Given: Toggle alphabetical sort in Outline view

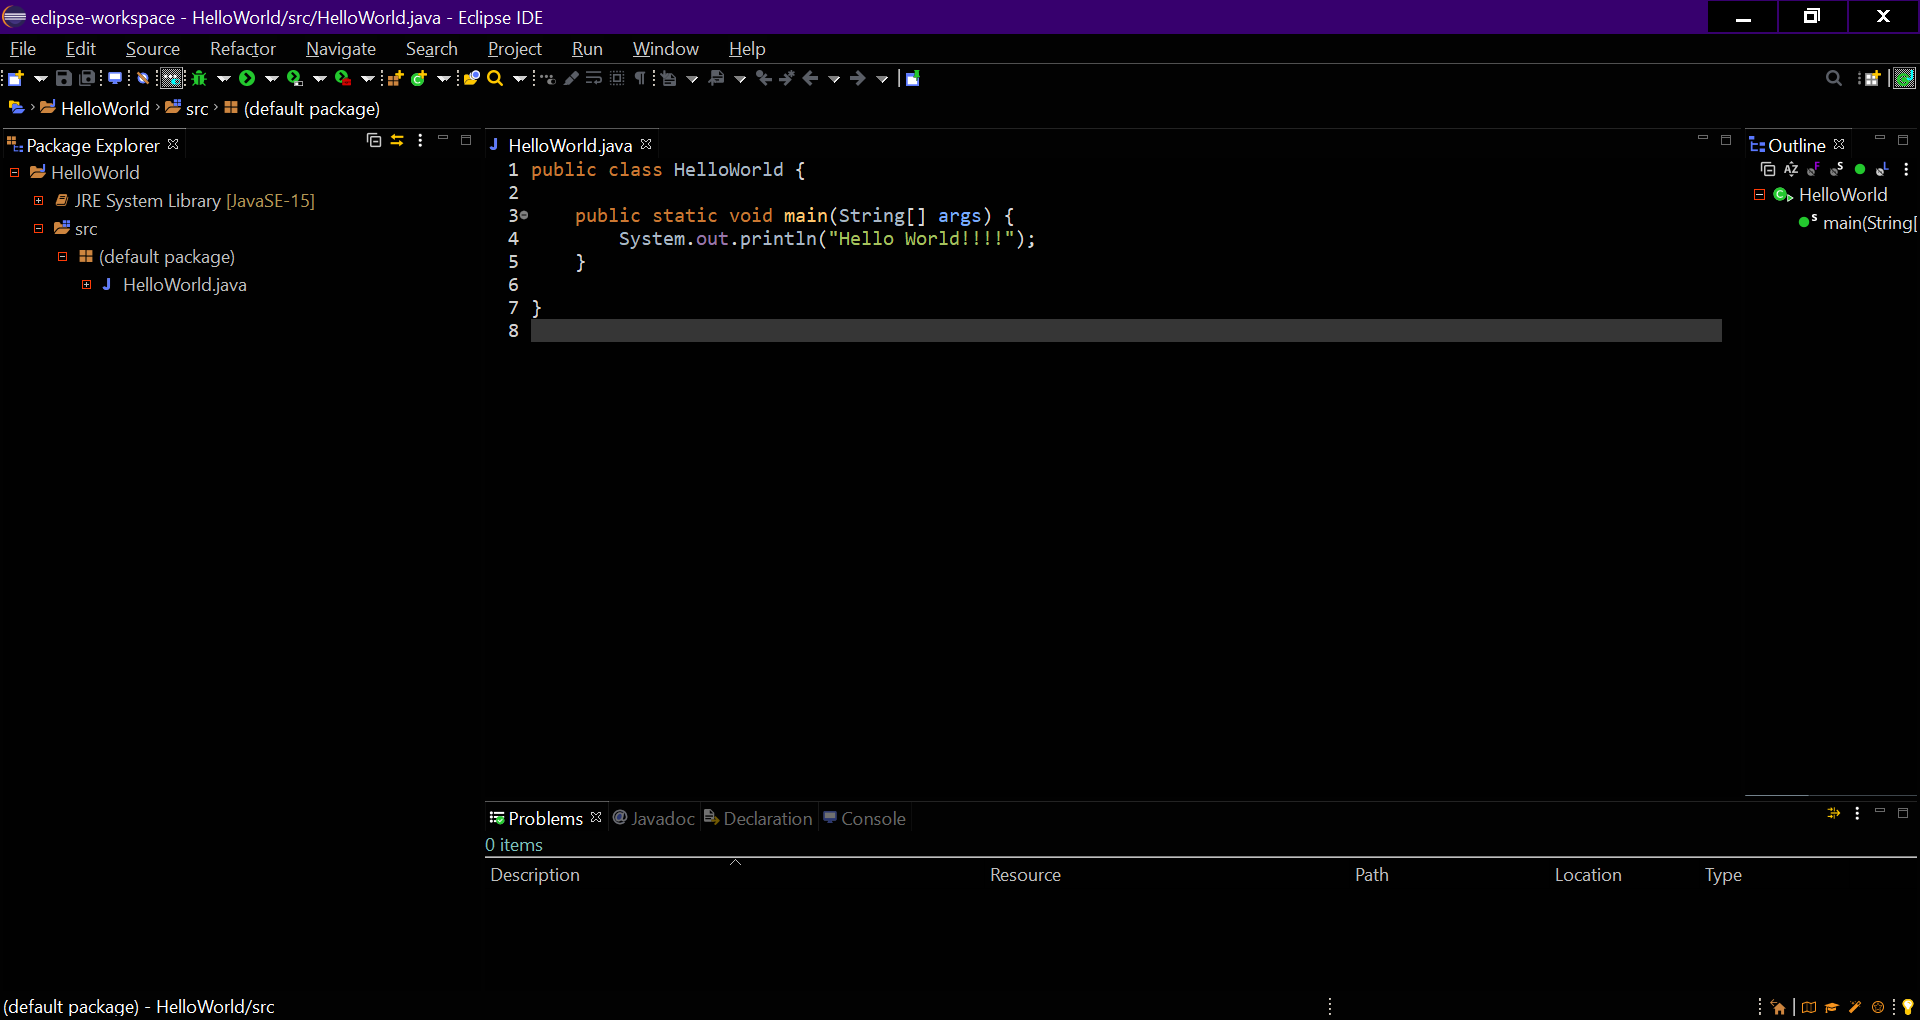Looking at the screenshot, I should [1791, 170].
